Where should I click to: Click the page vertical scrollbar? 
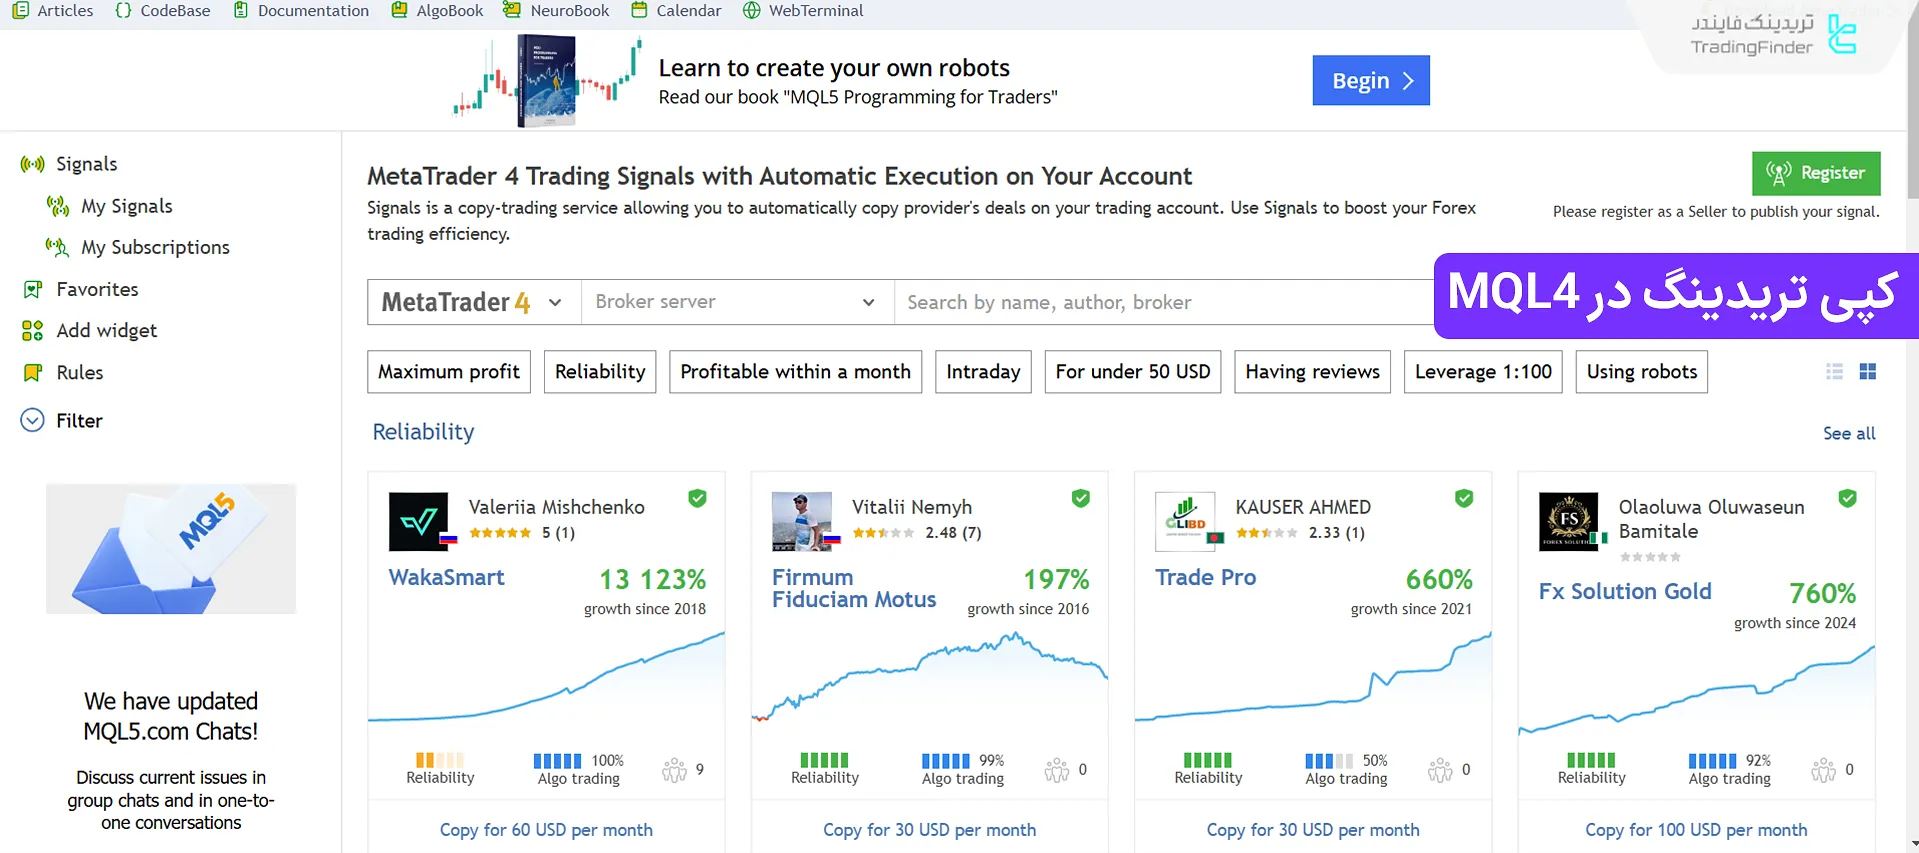tap(1912, 400)
